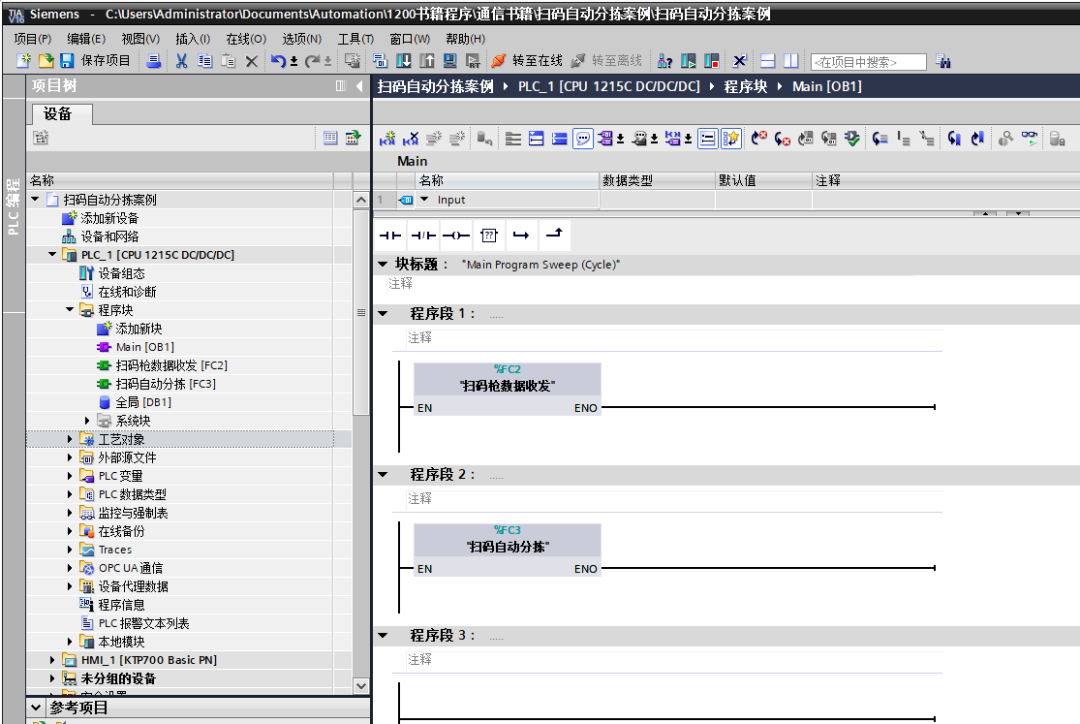Insert a normally open contact
1080x724 pixels.
pos(390,236)
